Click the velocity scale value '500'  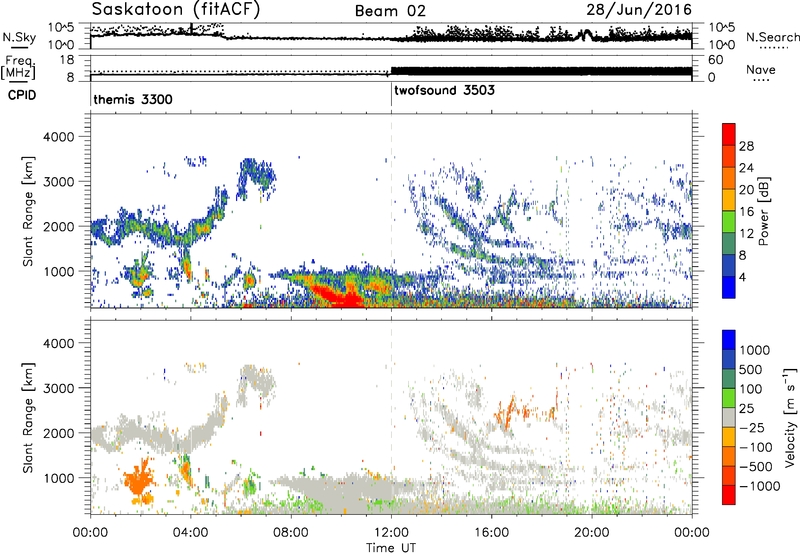pos(750,369)
